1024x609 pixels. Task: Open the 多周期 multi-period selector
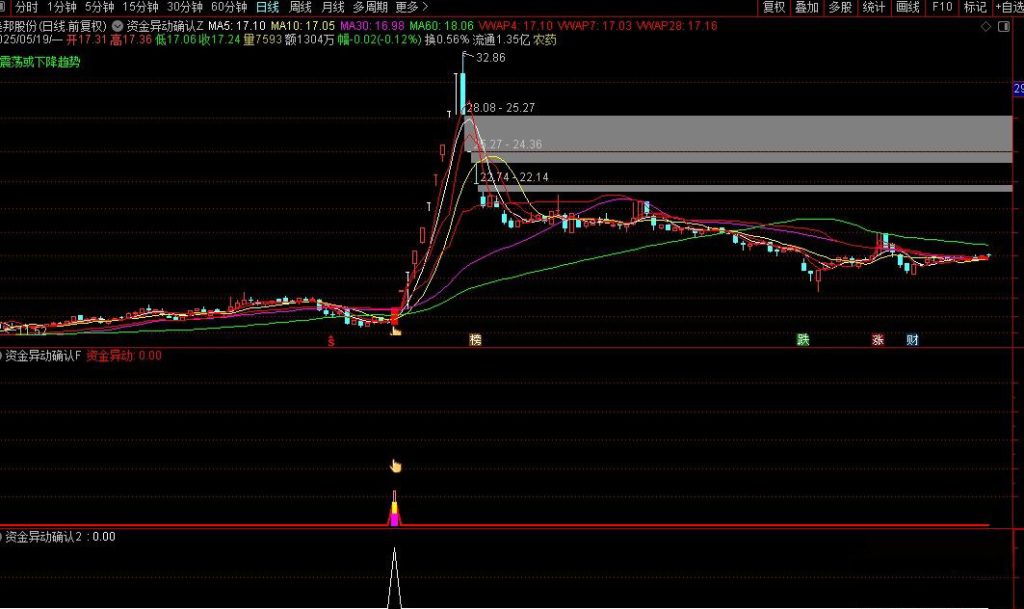click(370, 7)
